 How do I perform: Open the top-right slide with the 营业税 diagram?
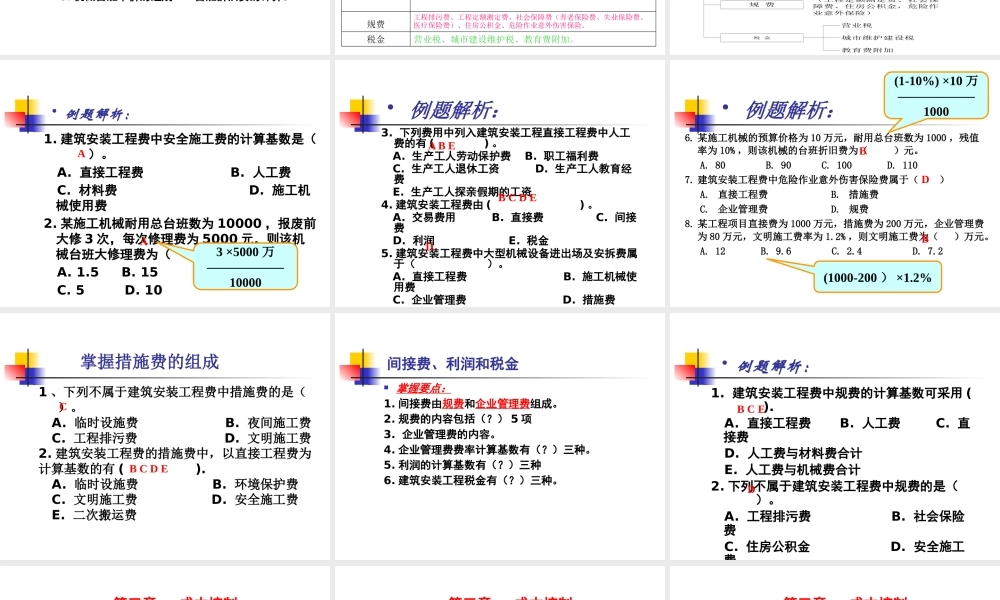coord(835,25)
